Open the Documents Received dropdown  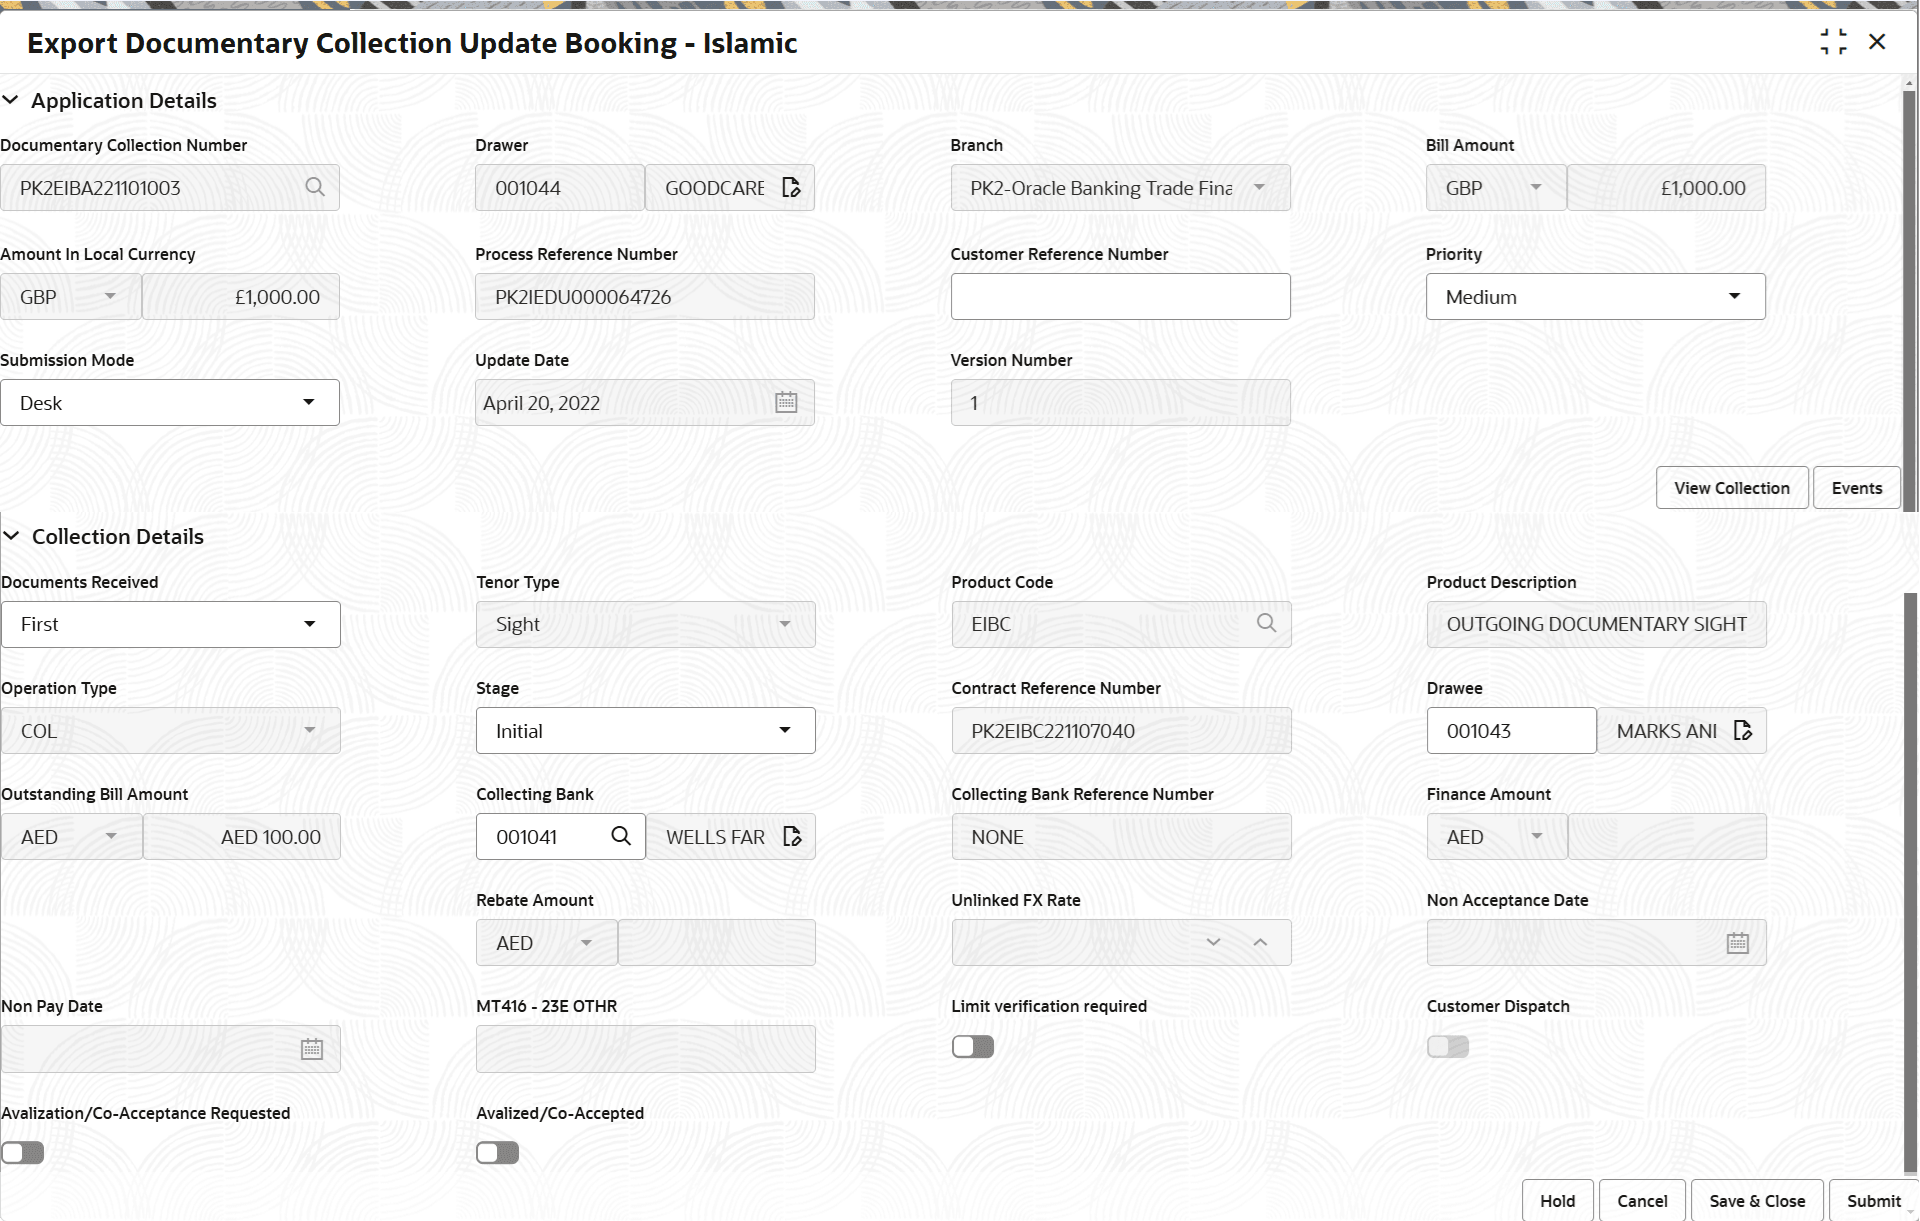[x=309, y=623]
